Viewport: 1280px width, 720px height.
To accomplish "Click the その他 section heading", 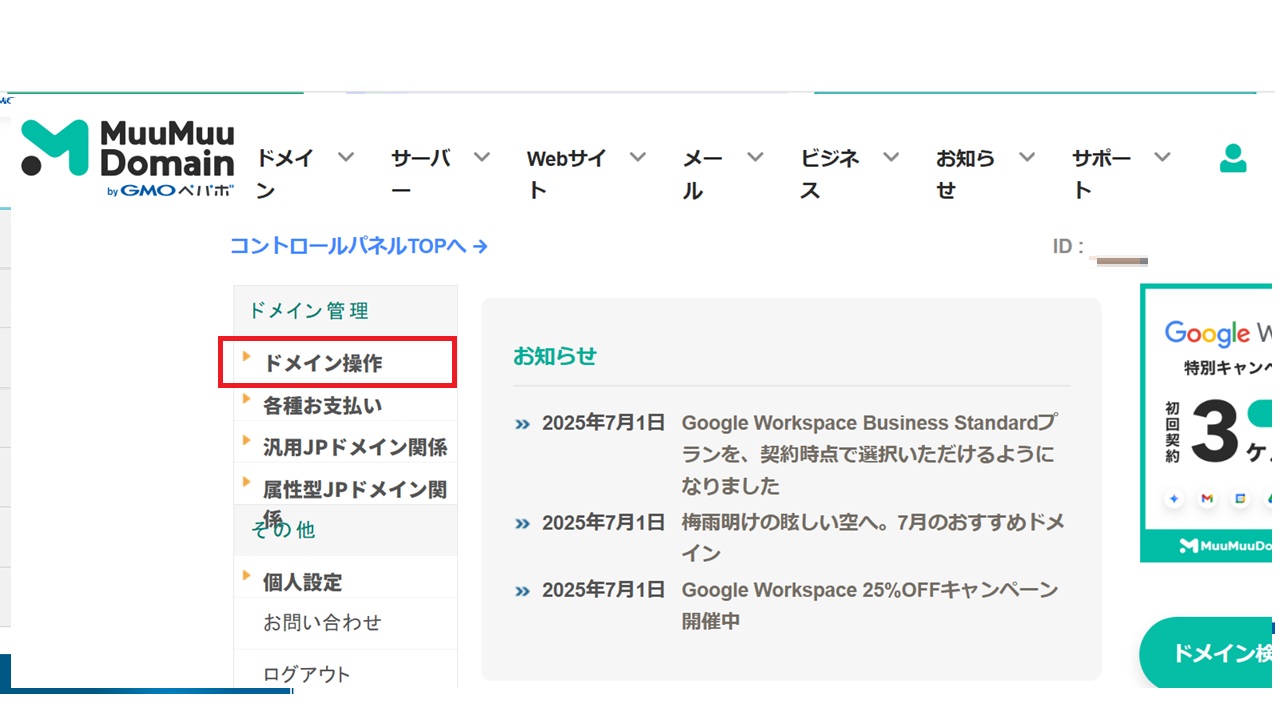I will click(x=284, y=530).
